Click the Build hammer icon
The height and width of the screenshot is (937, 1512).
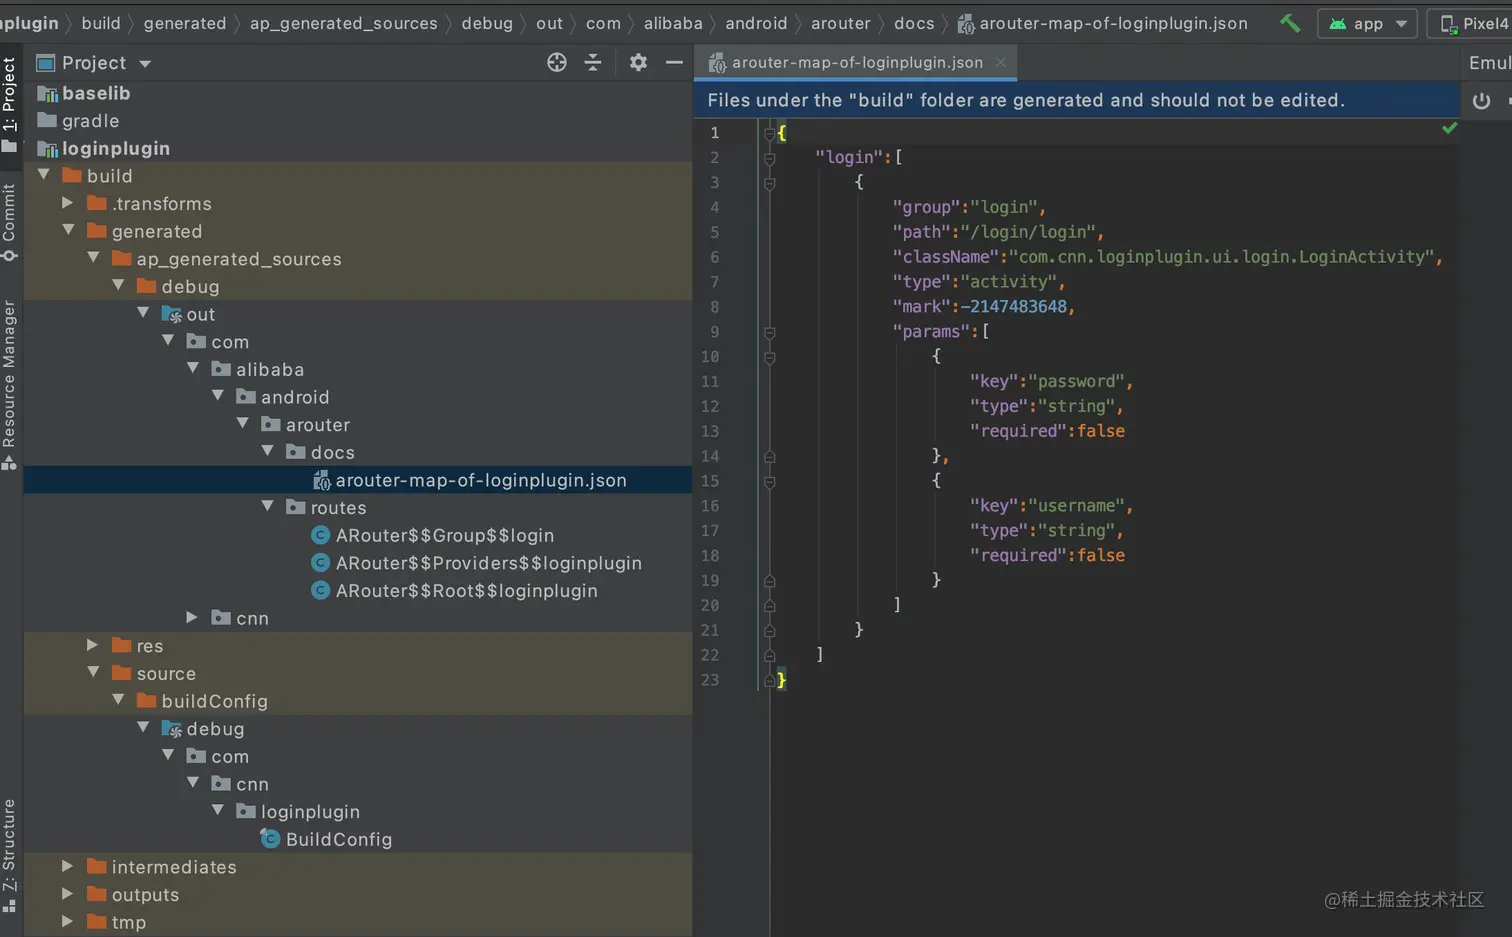[1290, 23]
